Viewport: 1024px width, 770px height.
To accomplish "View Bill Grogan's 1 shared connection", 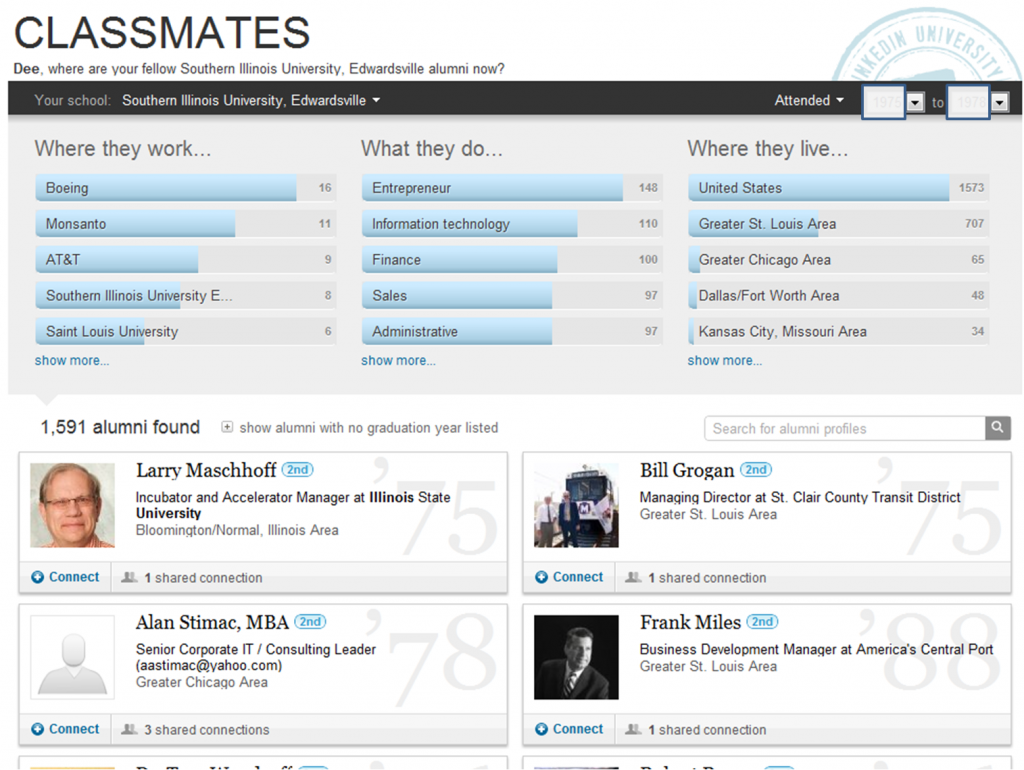I will 707,578.
